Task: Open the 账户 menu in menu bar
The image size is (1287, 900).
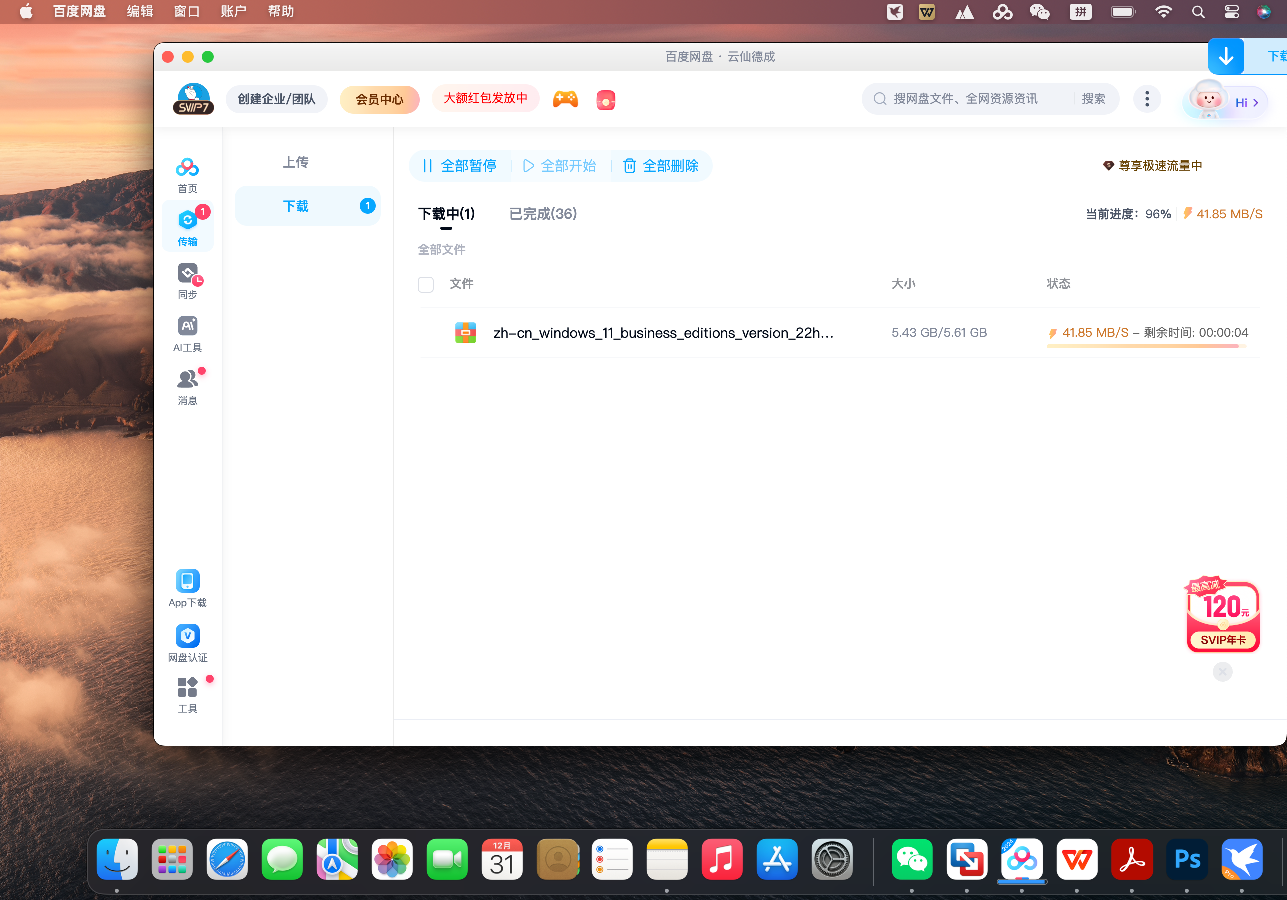Action: click(234, 12)
